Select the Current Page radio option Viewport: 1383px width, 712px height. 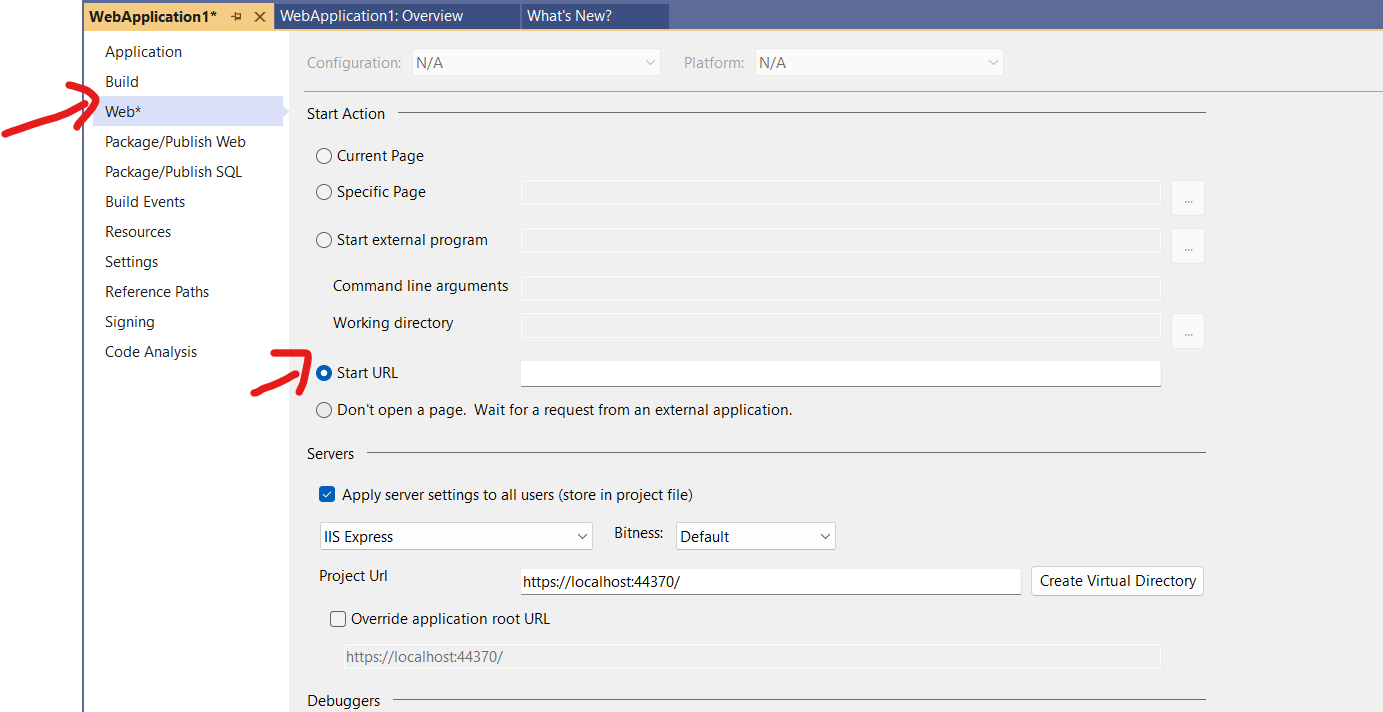point(324,156)
